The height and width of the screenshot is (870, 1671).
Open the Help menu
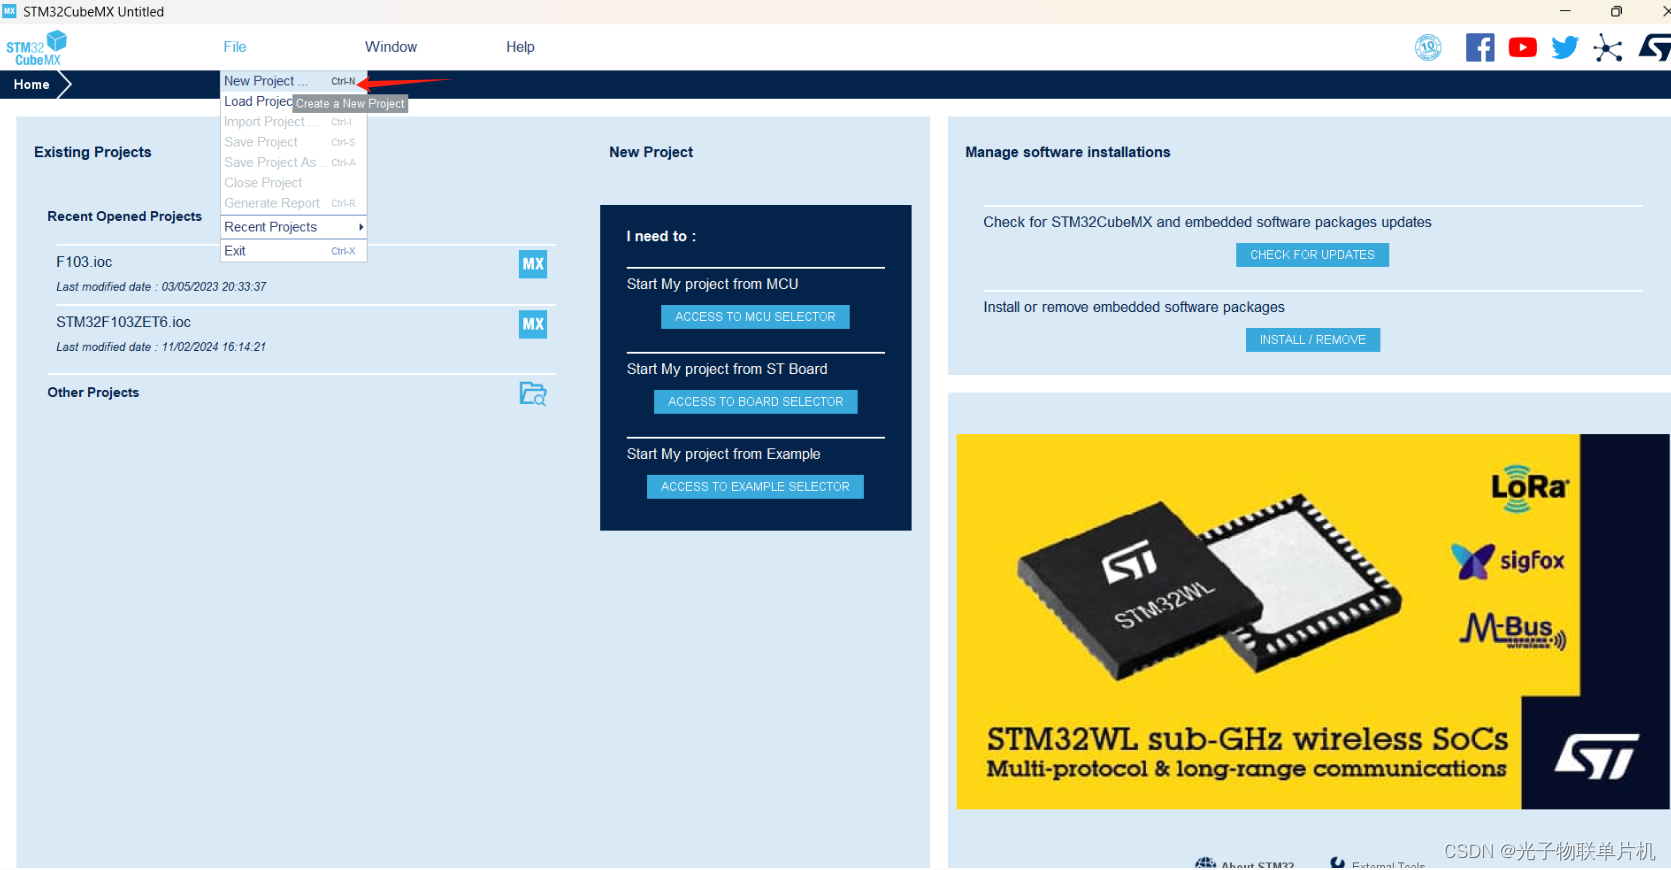coord(520,47)
